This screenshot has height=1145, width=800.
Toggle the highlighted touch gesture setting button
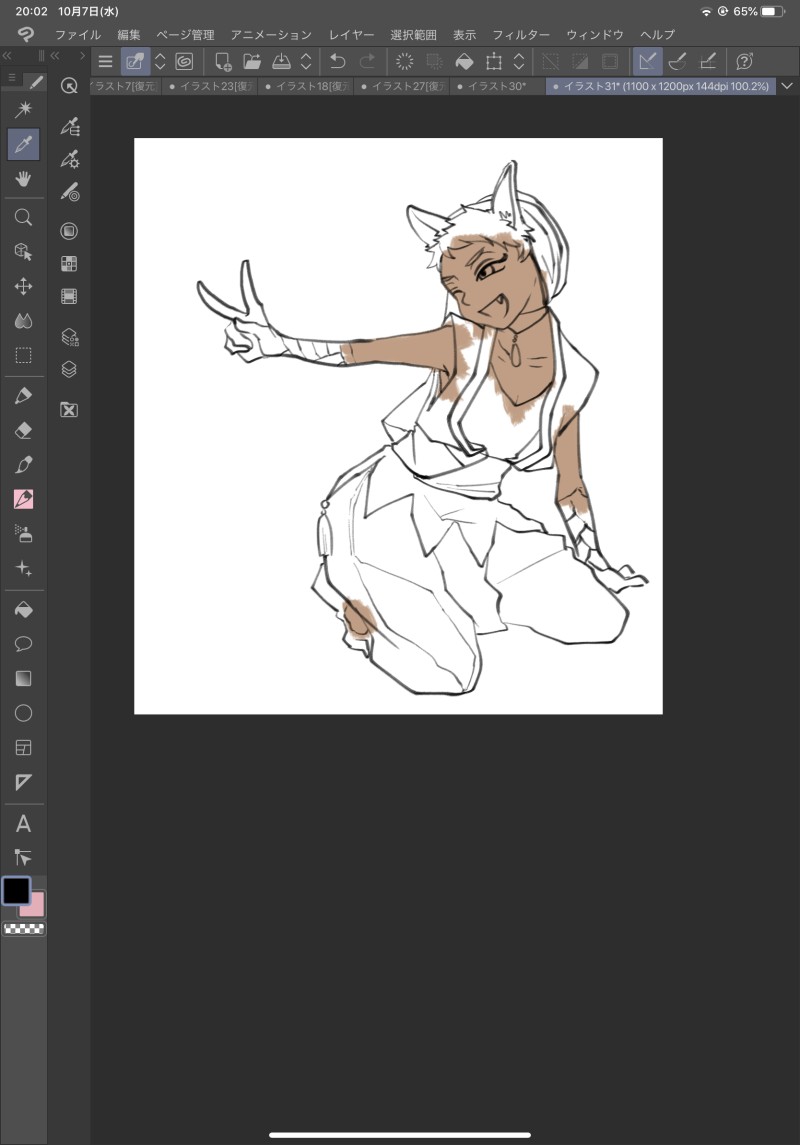click(x=135, y=61)
